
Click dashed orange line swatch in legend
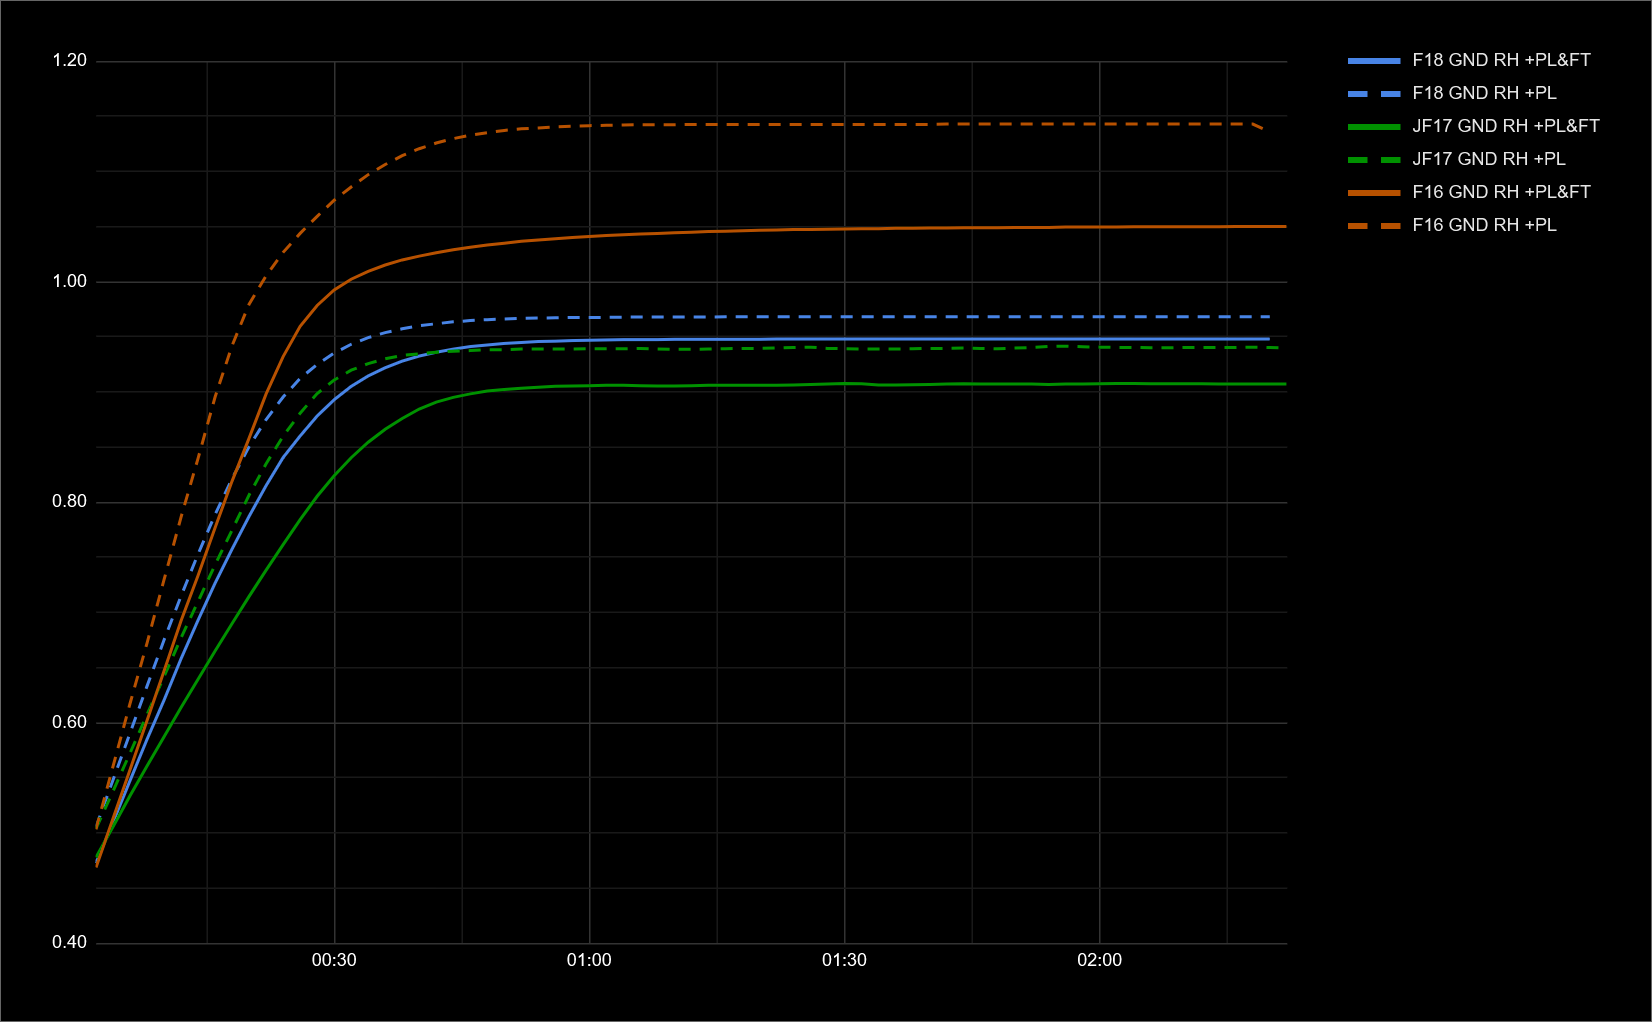[1374, 226]
